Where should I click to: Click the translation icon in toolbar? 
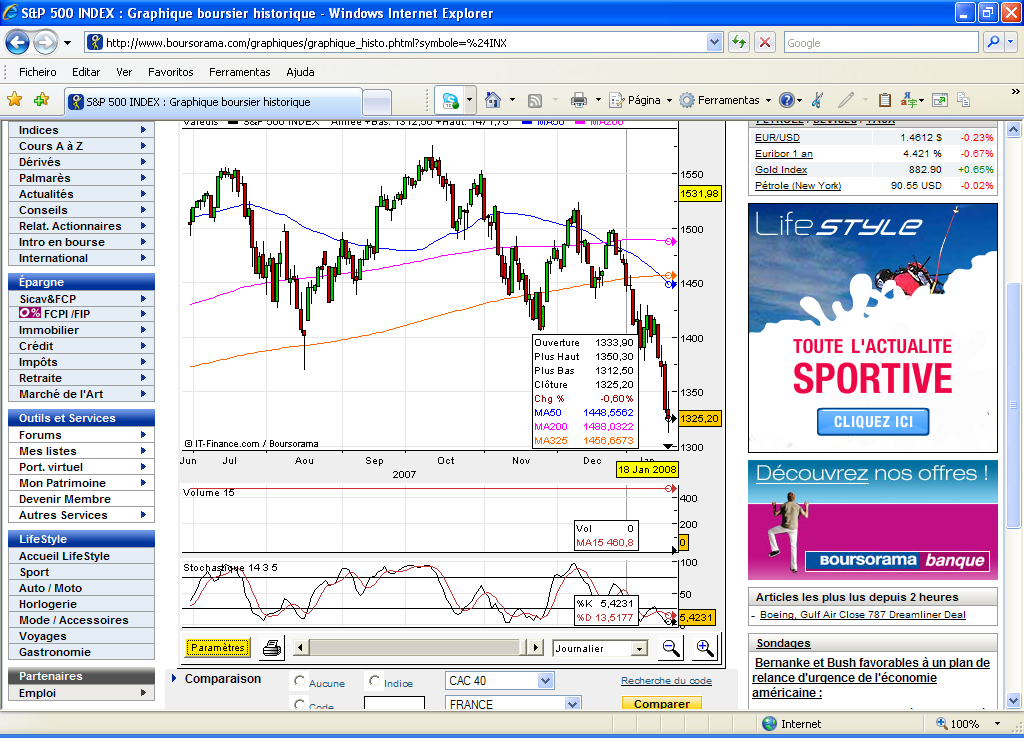908,100
